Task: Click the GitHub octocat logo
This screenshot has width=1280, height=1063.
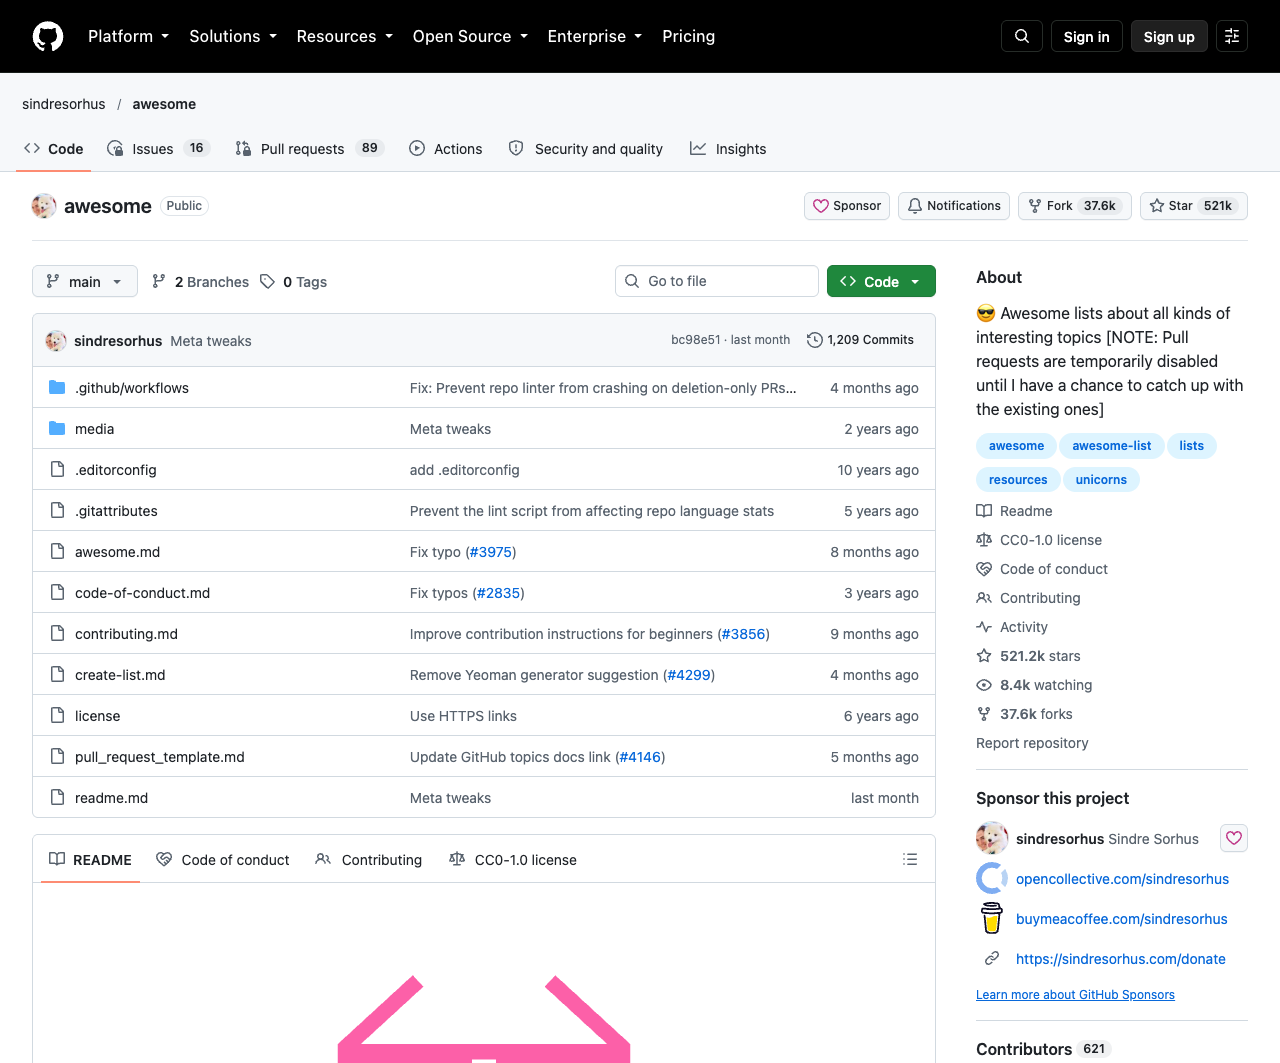Action: pos(48,36)
